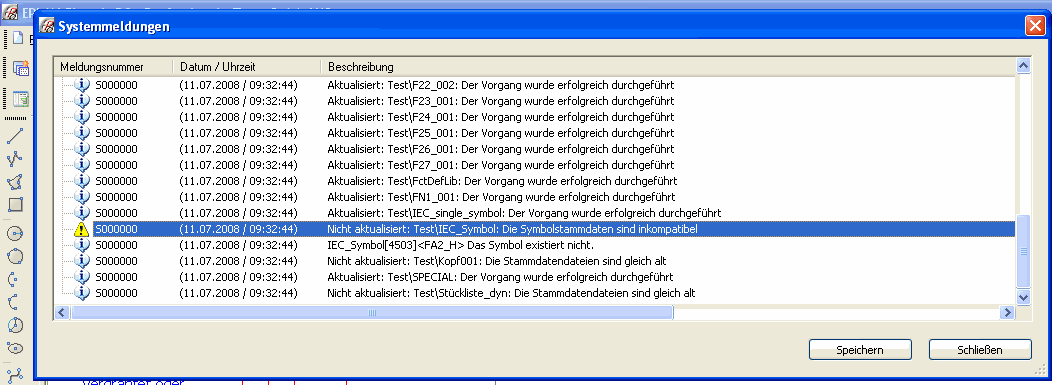This screenshot has height=385, width=1052.
Task: Select the Line drawing tool in background toolbar
Action: point(15,136)
